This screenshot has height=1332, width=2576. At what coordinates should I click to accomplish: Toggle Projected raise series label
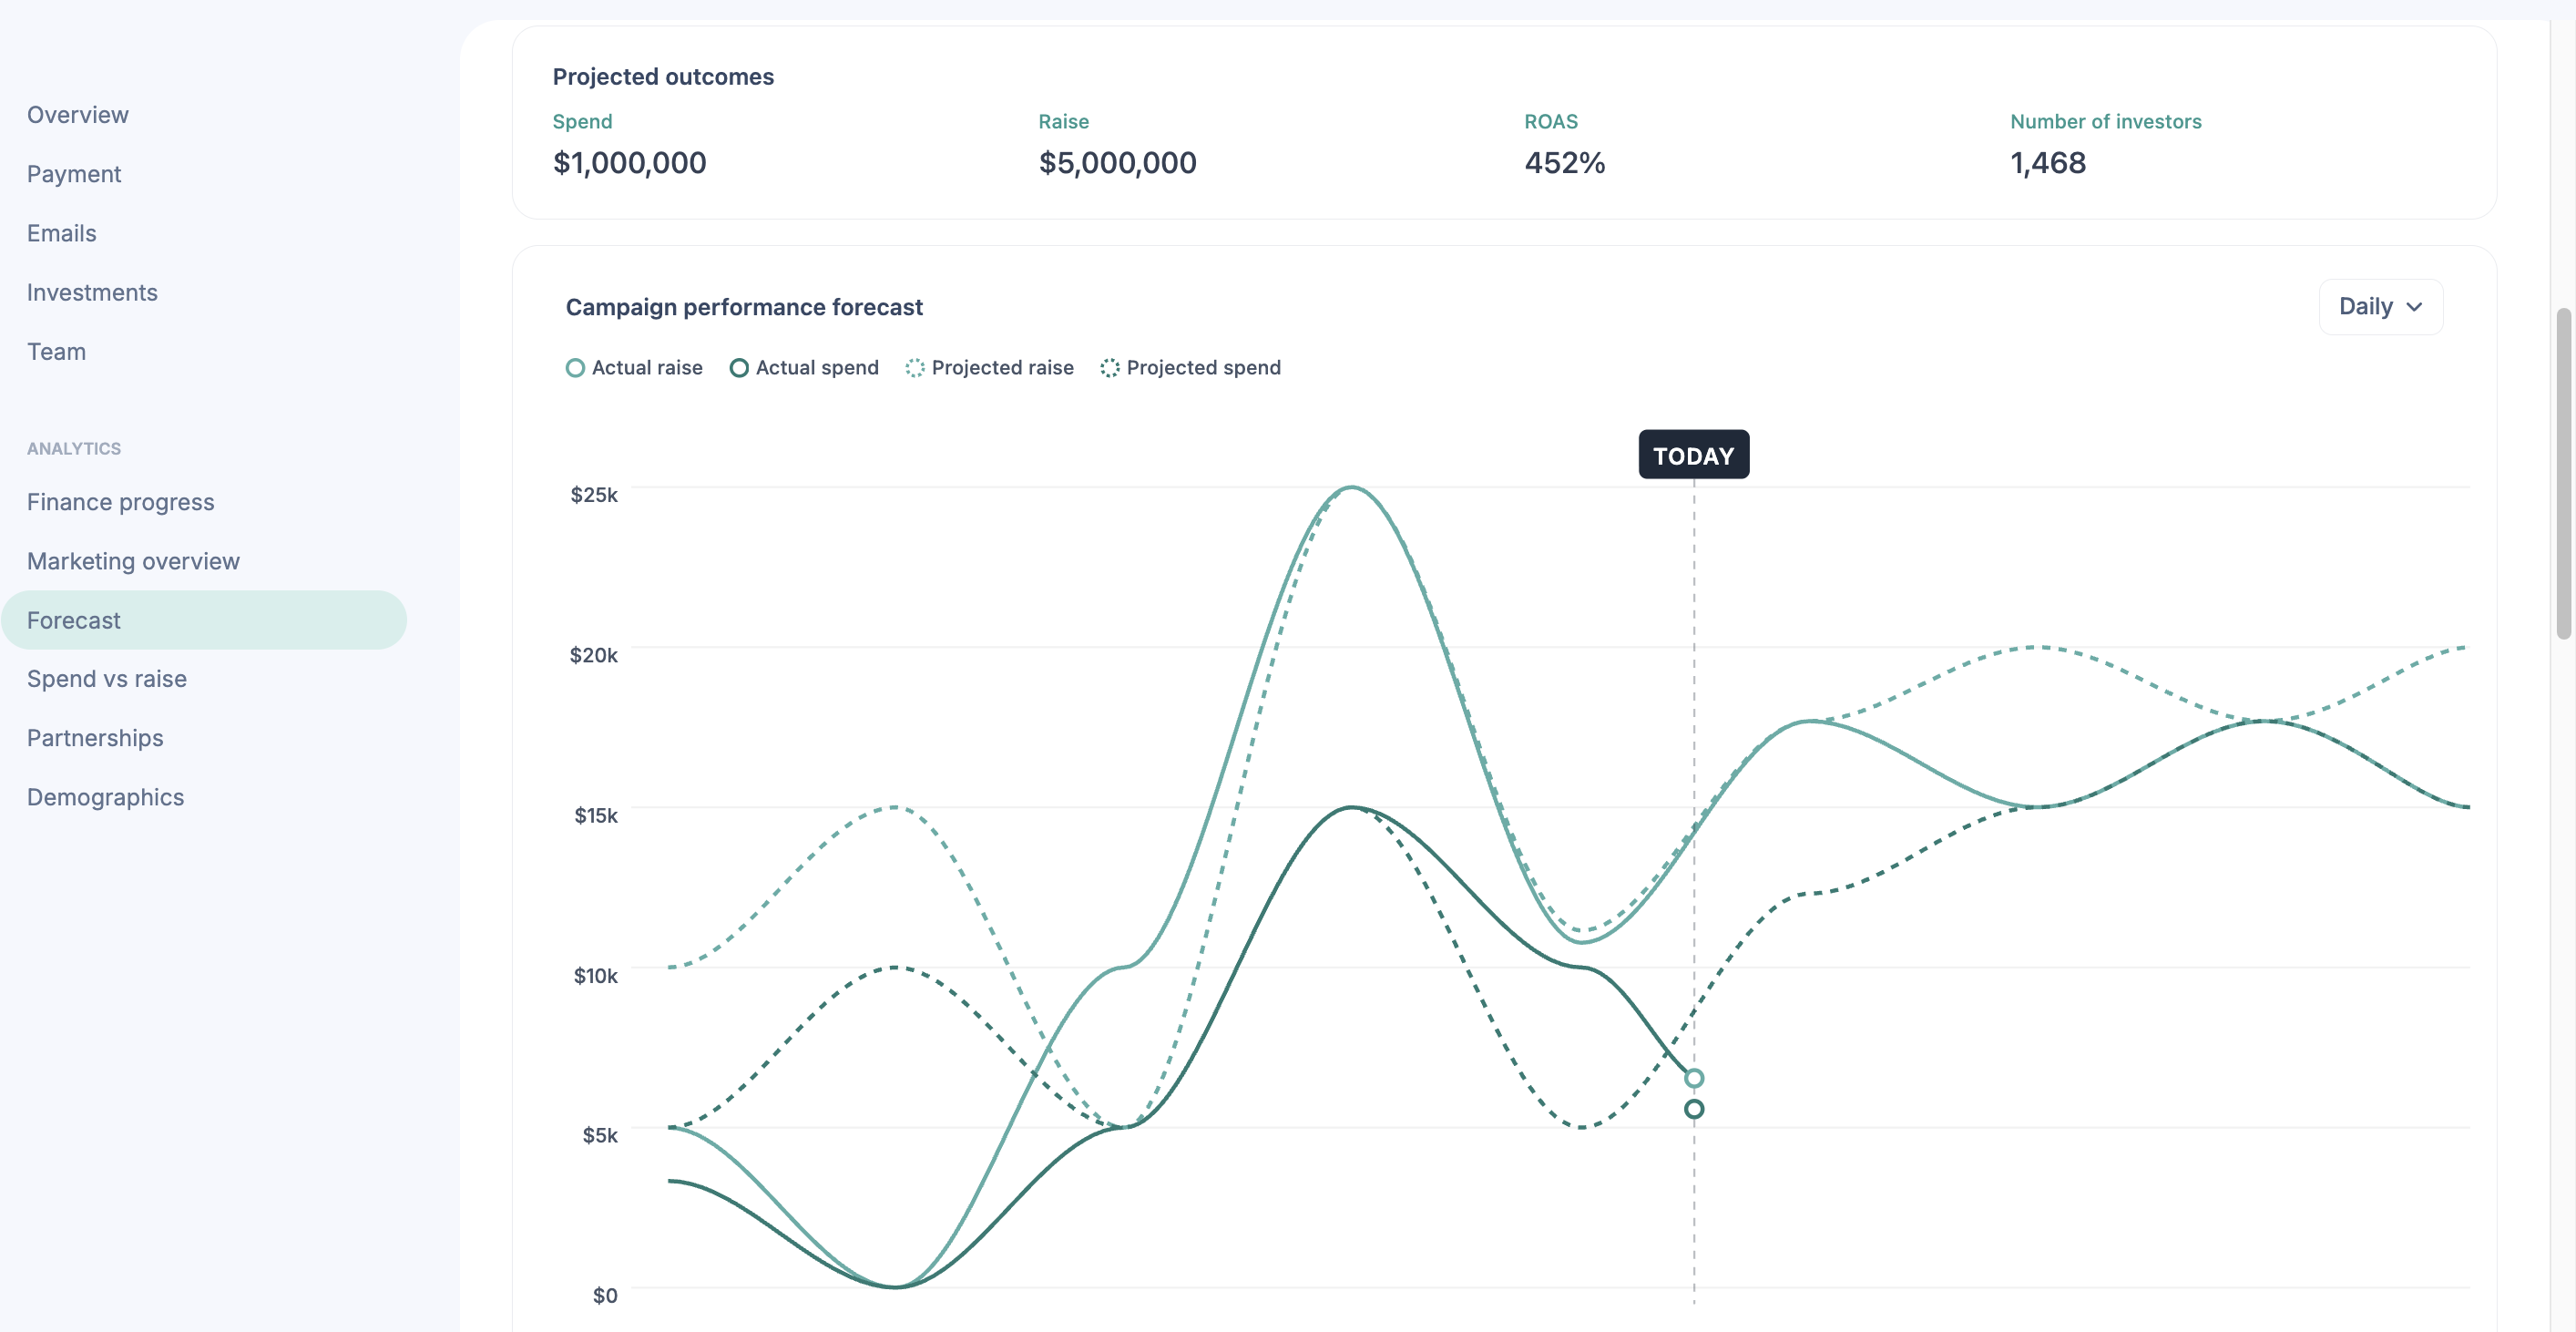click(x=1002, y=368)
